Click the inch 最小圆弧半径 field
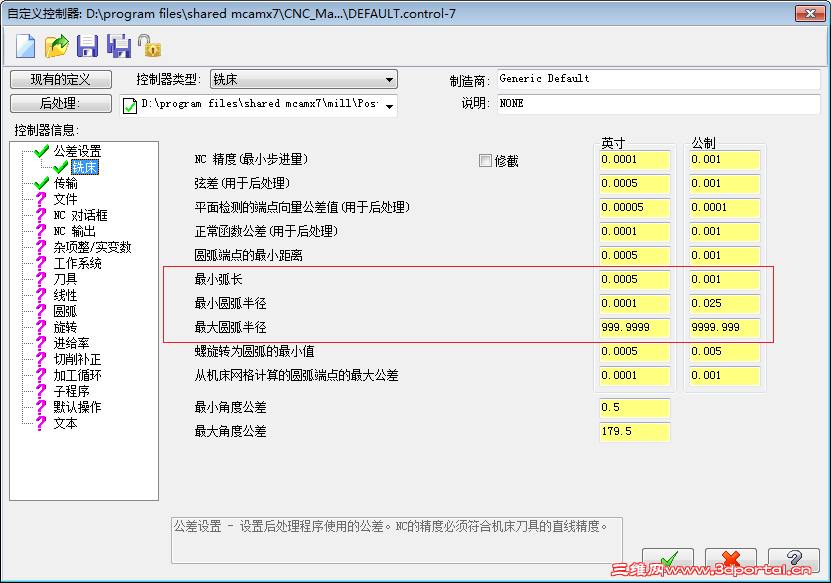831x583 pixels. coord(634,304)
